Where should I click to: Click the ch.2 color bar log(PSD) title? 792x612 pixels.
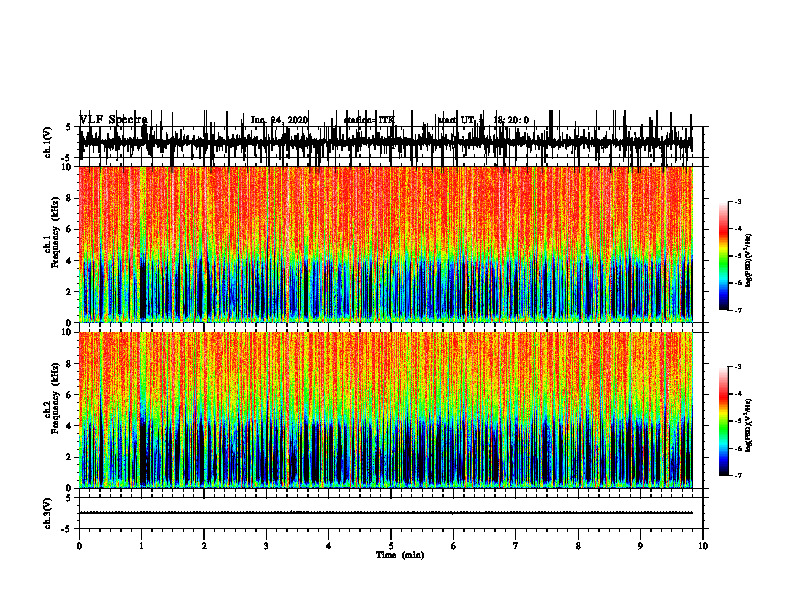[x=749, y=426]
